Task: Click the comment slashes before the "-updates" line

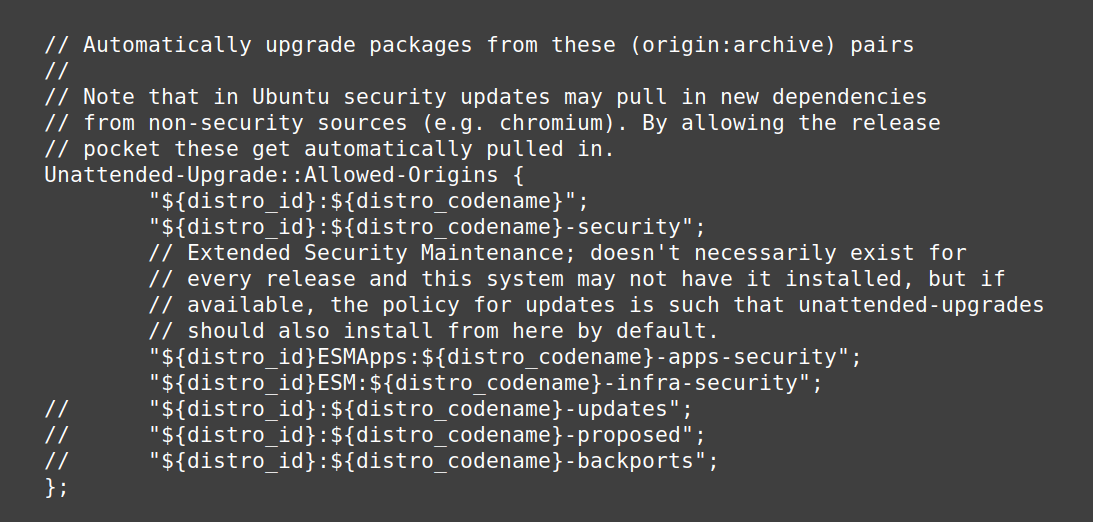Action: 58,409
